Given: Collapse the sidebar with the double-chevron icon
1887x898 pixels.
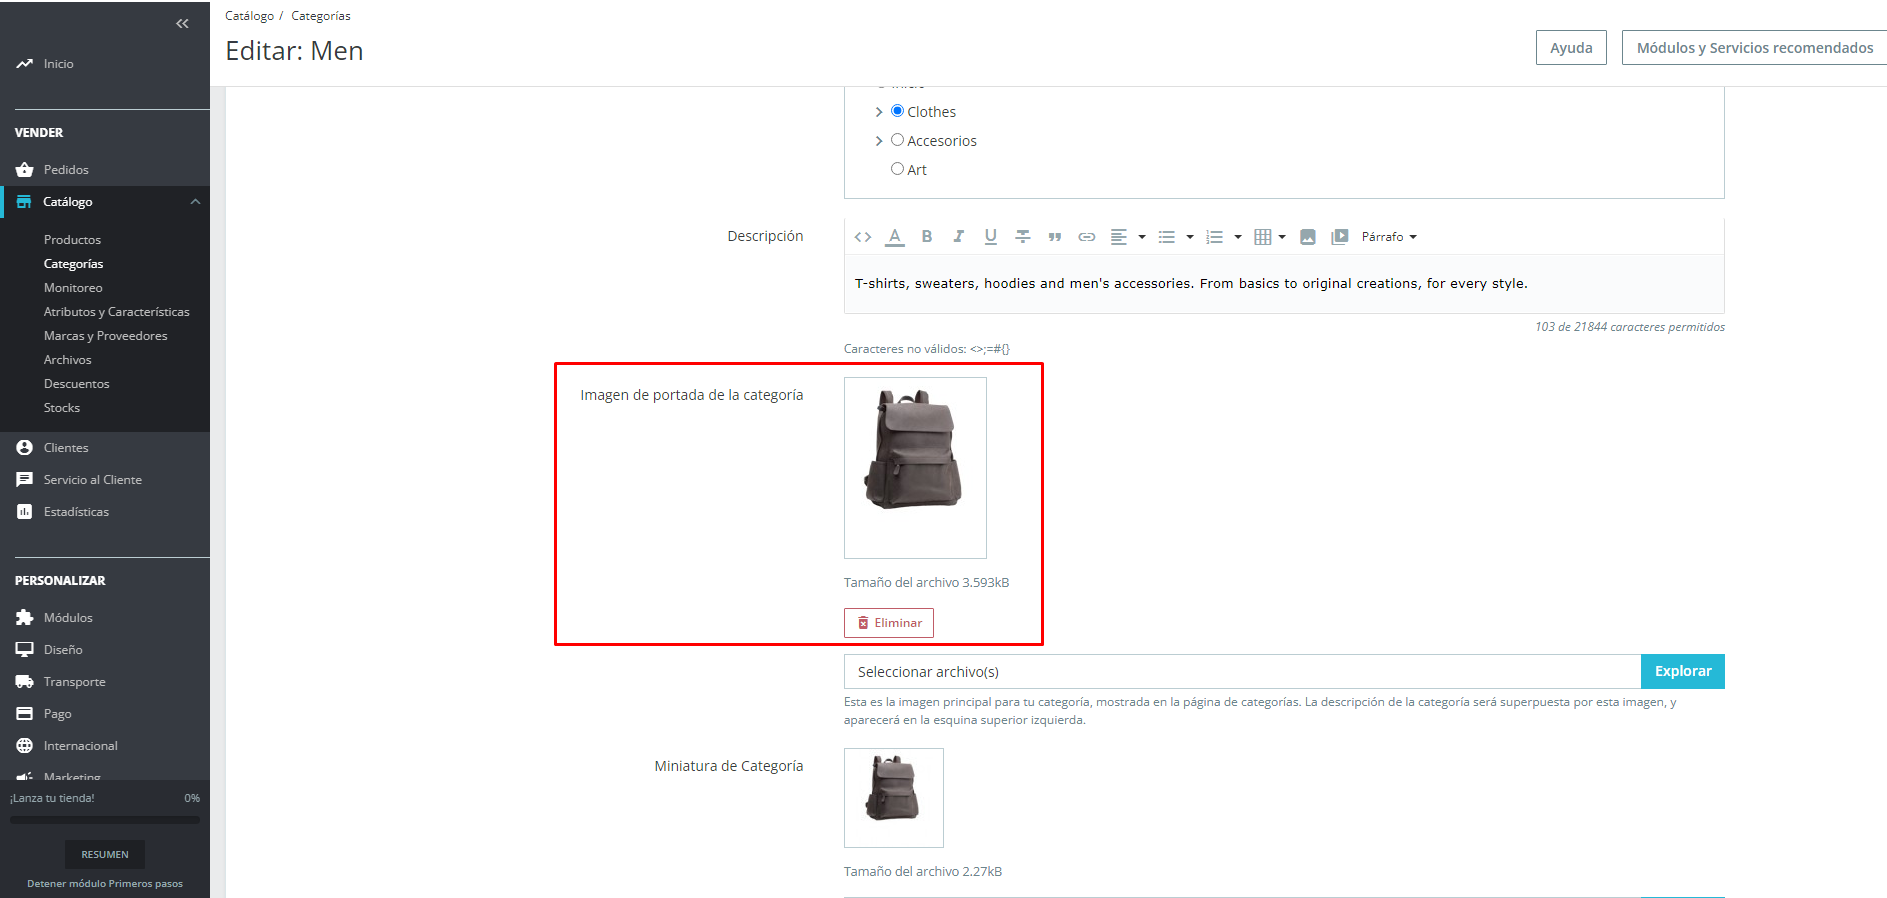Looking at the screenshot, I should click(182, 23).
